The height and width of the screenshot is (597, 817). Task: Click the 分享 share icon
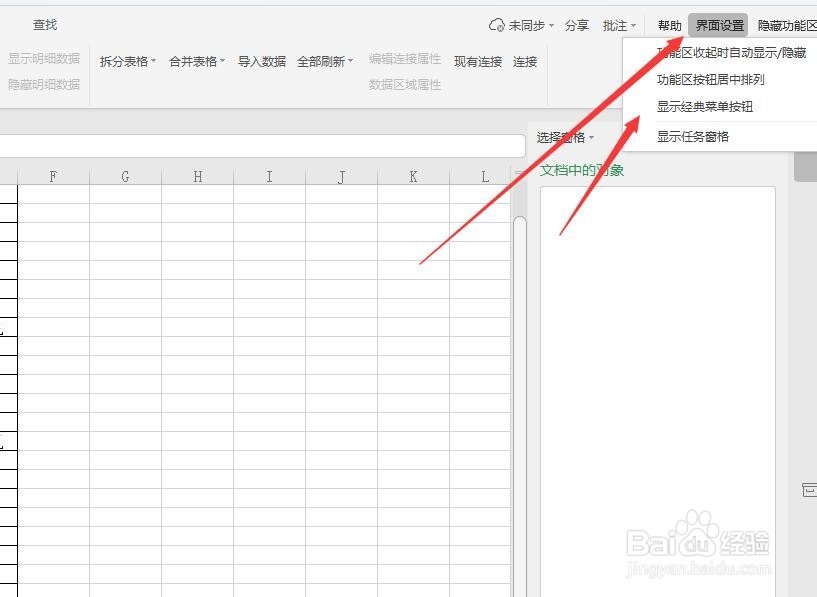pos(576,25)
